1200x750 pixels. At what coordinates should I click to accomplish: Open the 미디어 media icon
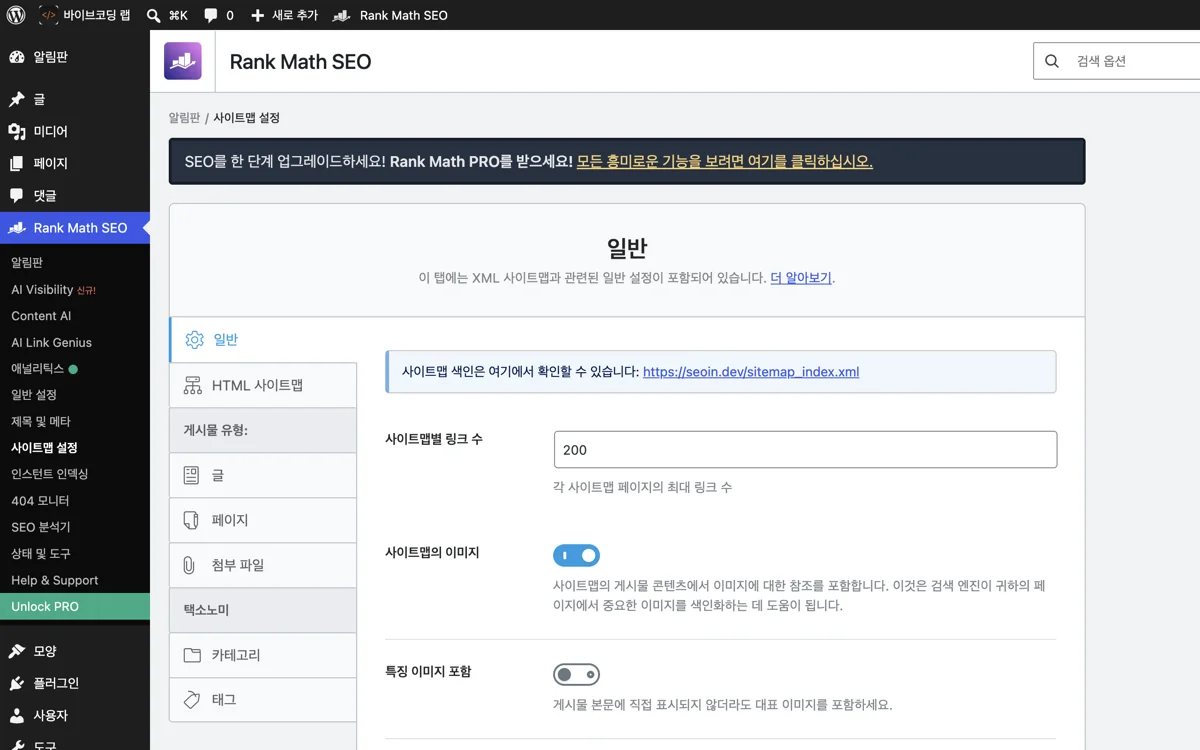click(17, 131)
